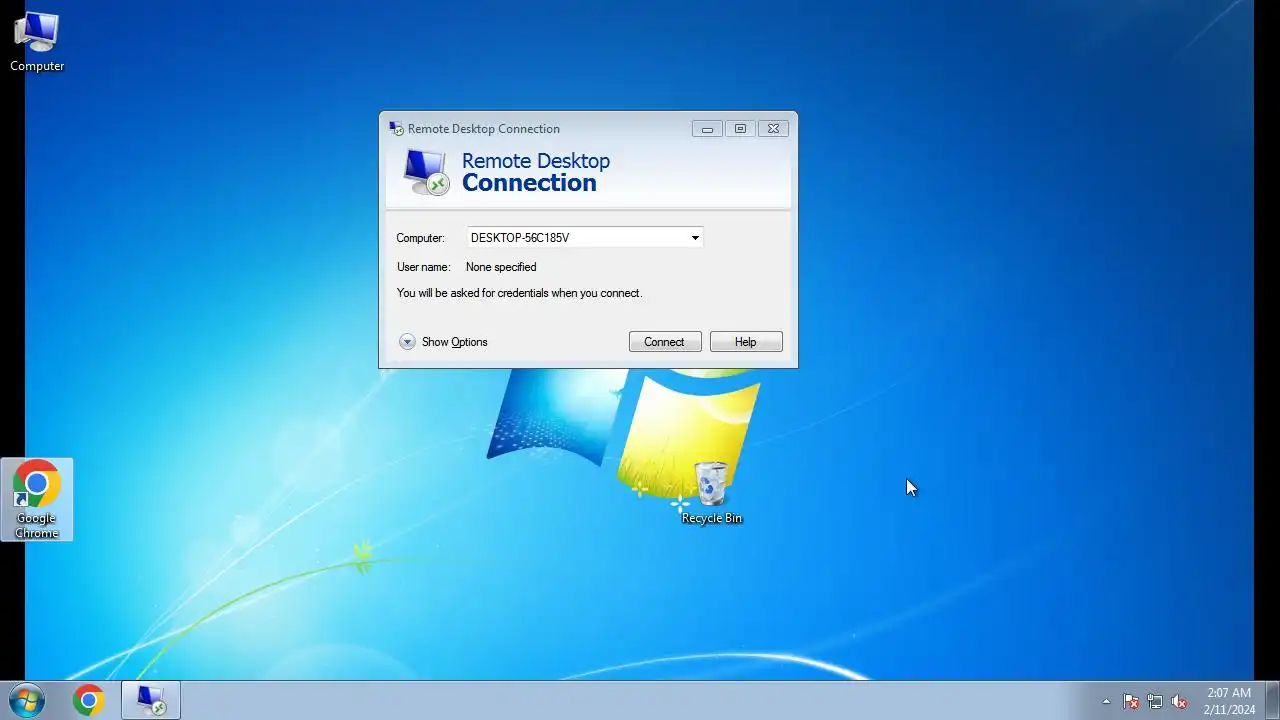Click the network status tray icon
This screenshot has height=720, width=1280.
click(1155, 701)
